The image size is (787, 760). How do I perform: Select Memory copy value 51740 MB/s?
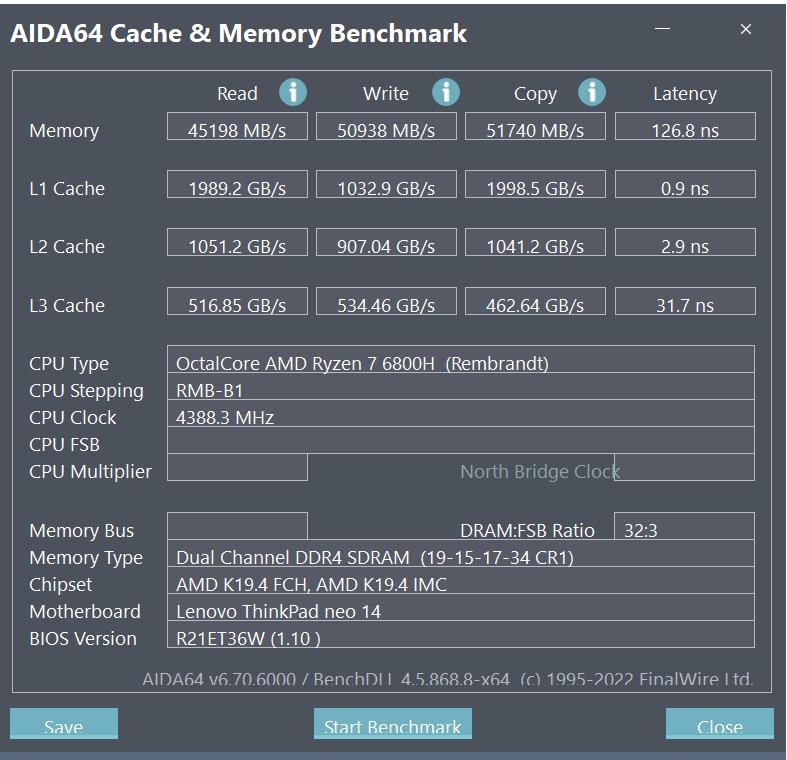[x=535, y=126]
